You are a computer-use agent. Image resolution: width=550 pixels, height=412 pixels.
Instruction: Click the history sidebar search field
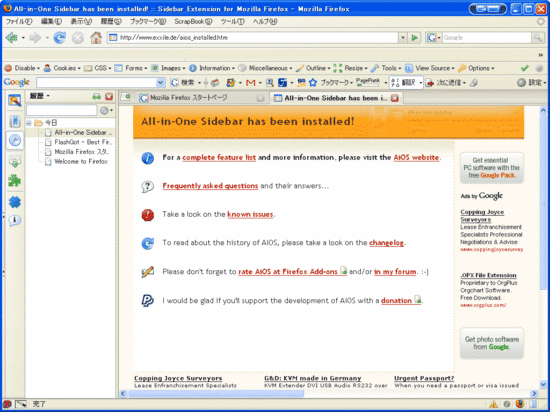click(x=61, y=110)
